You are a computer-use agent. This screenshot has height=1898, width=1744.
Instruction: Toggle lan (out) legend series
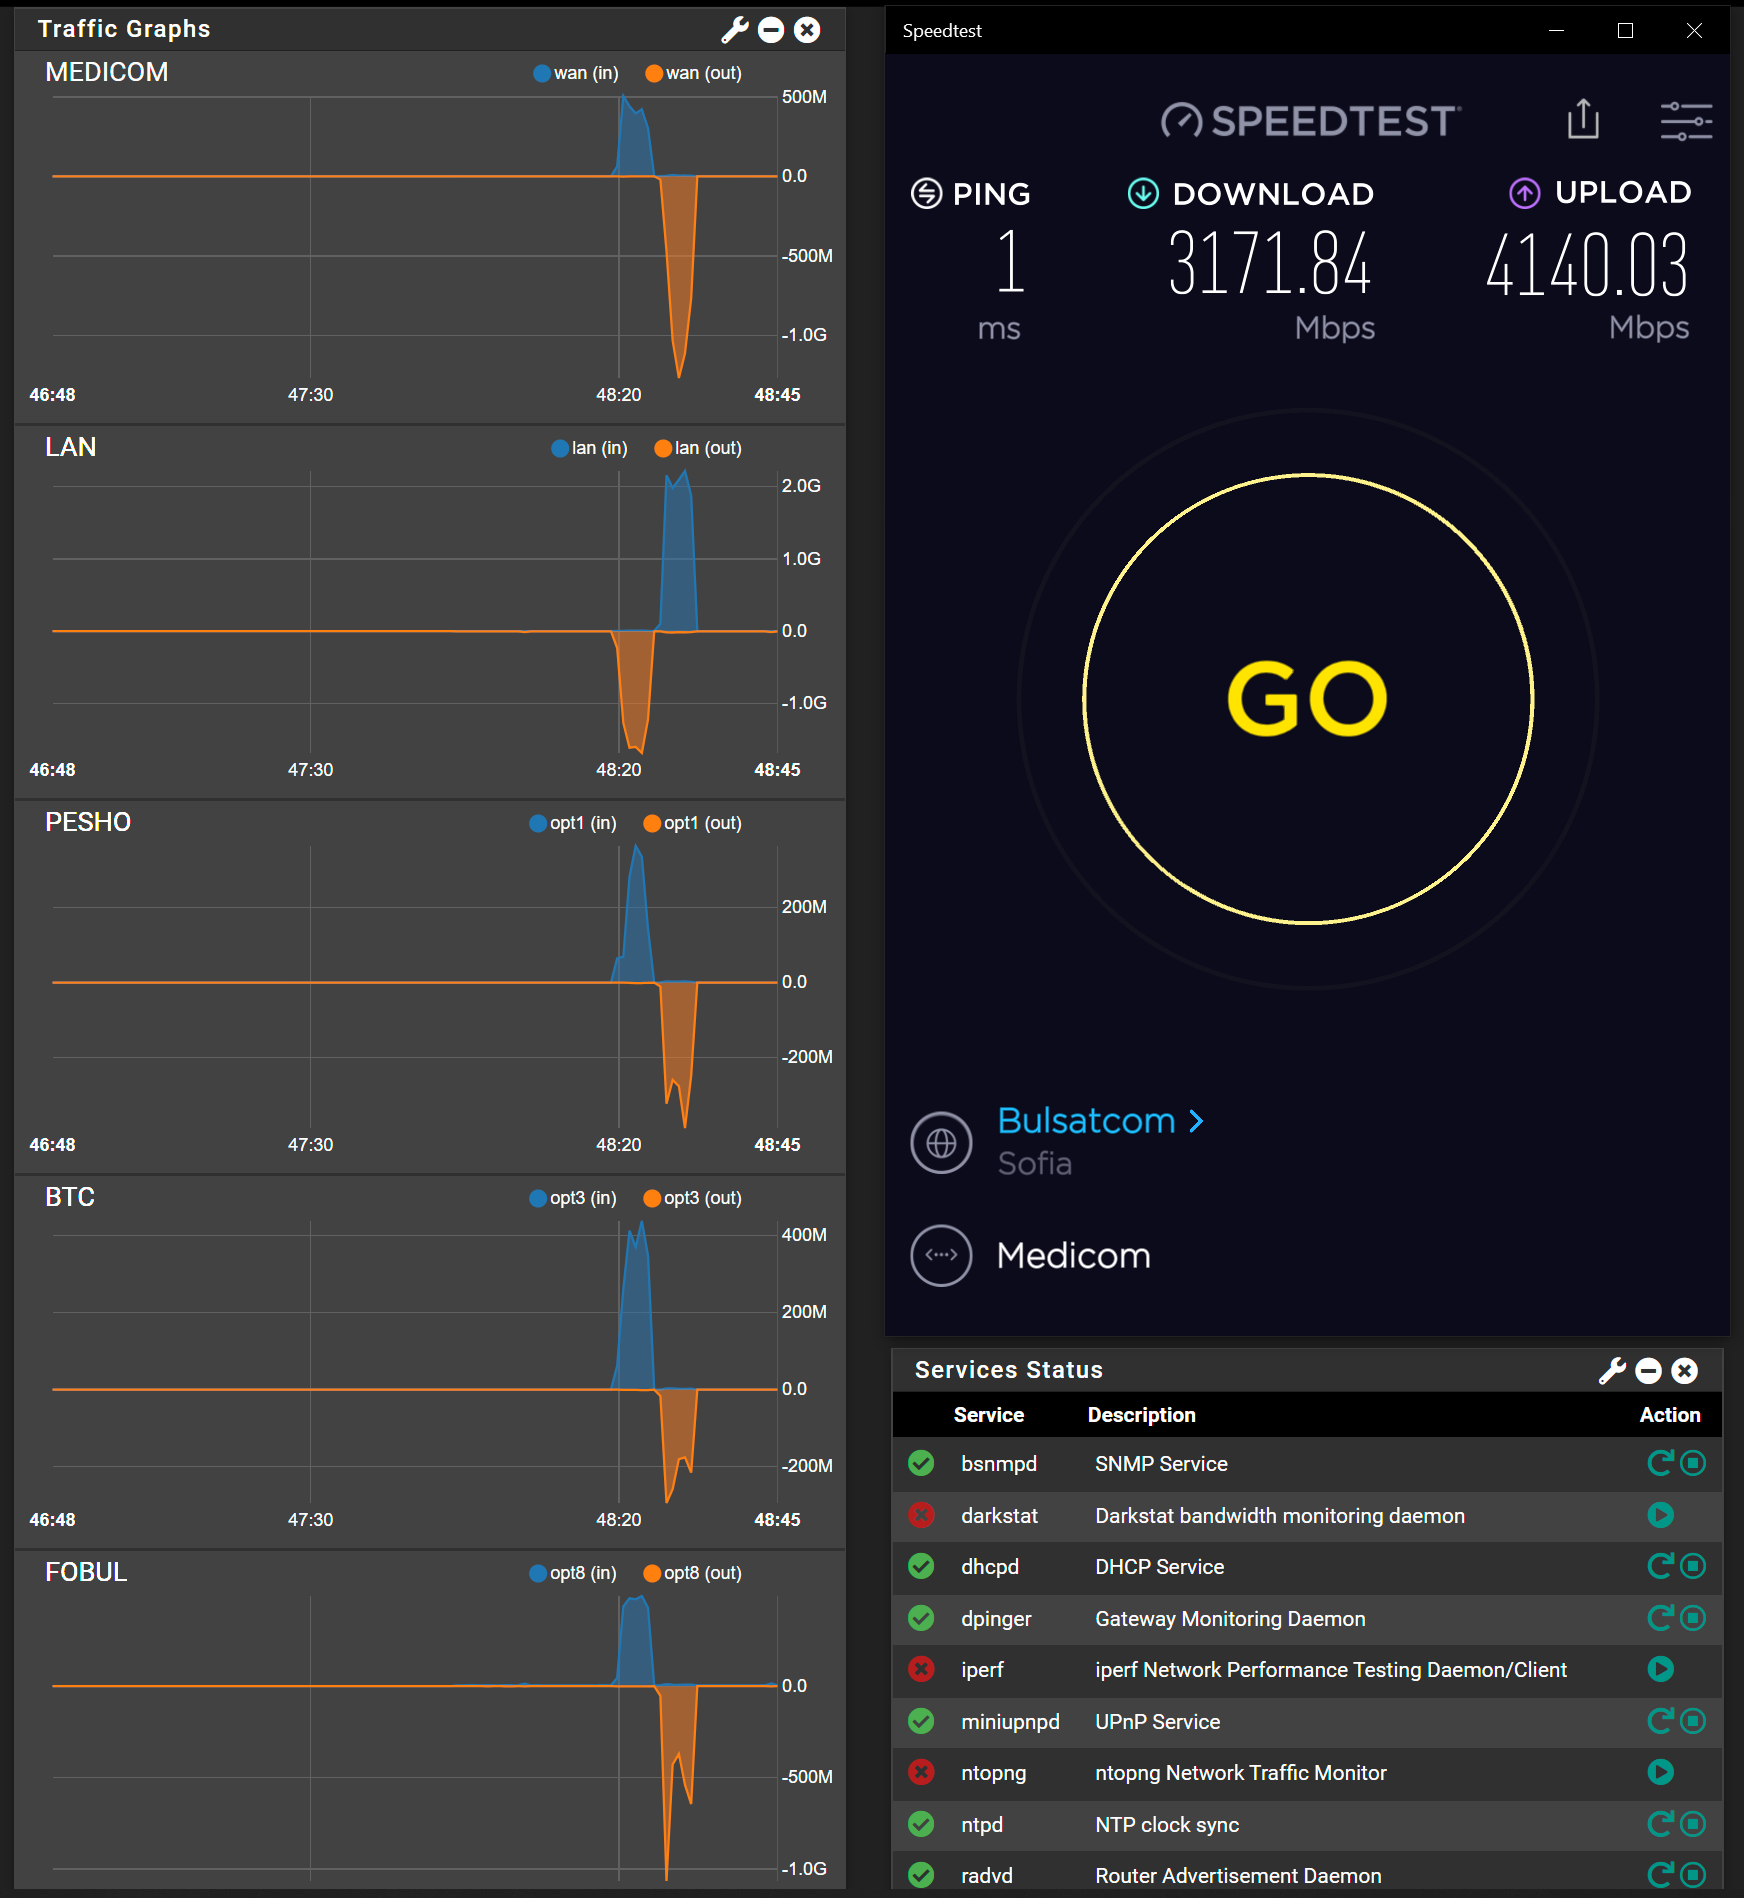[698, 448]
